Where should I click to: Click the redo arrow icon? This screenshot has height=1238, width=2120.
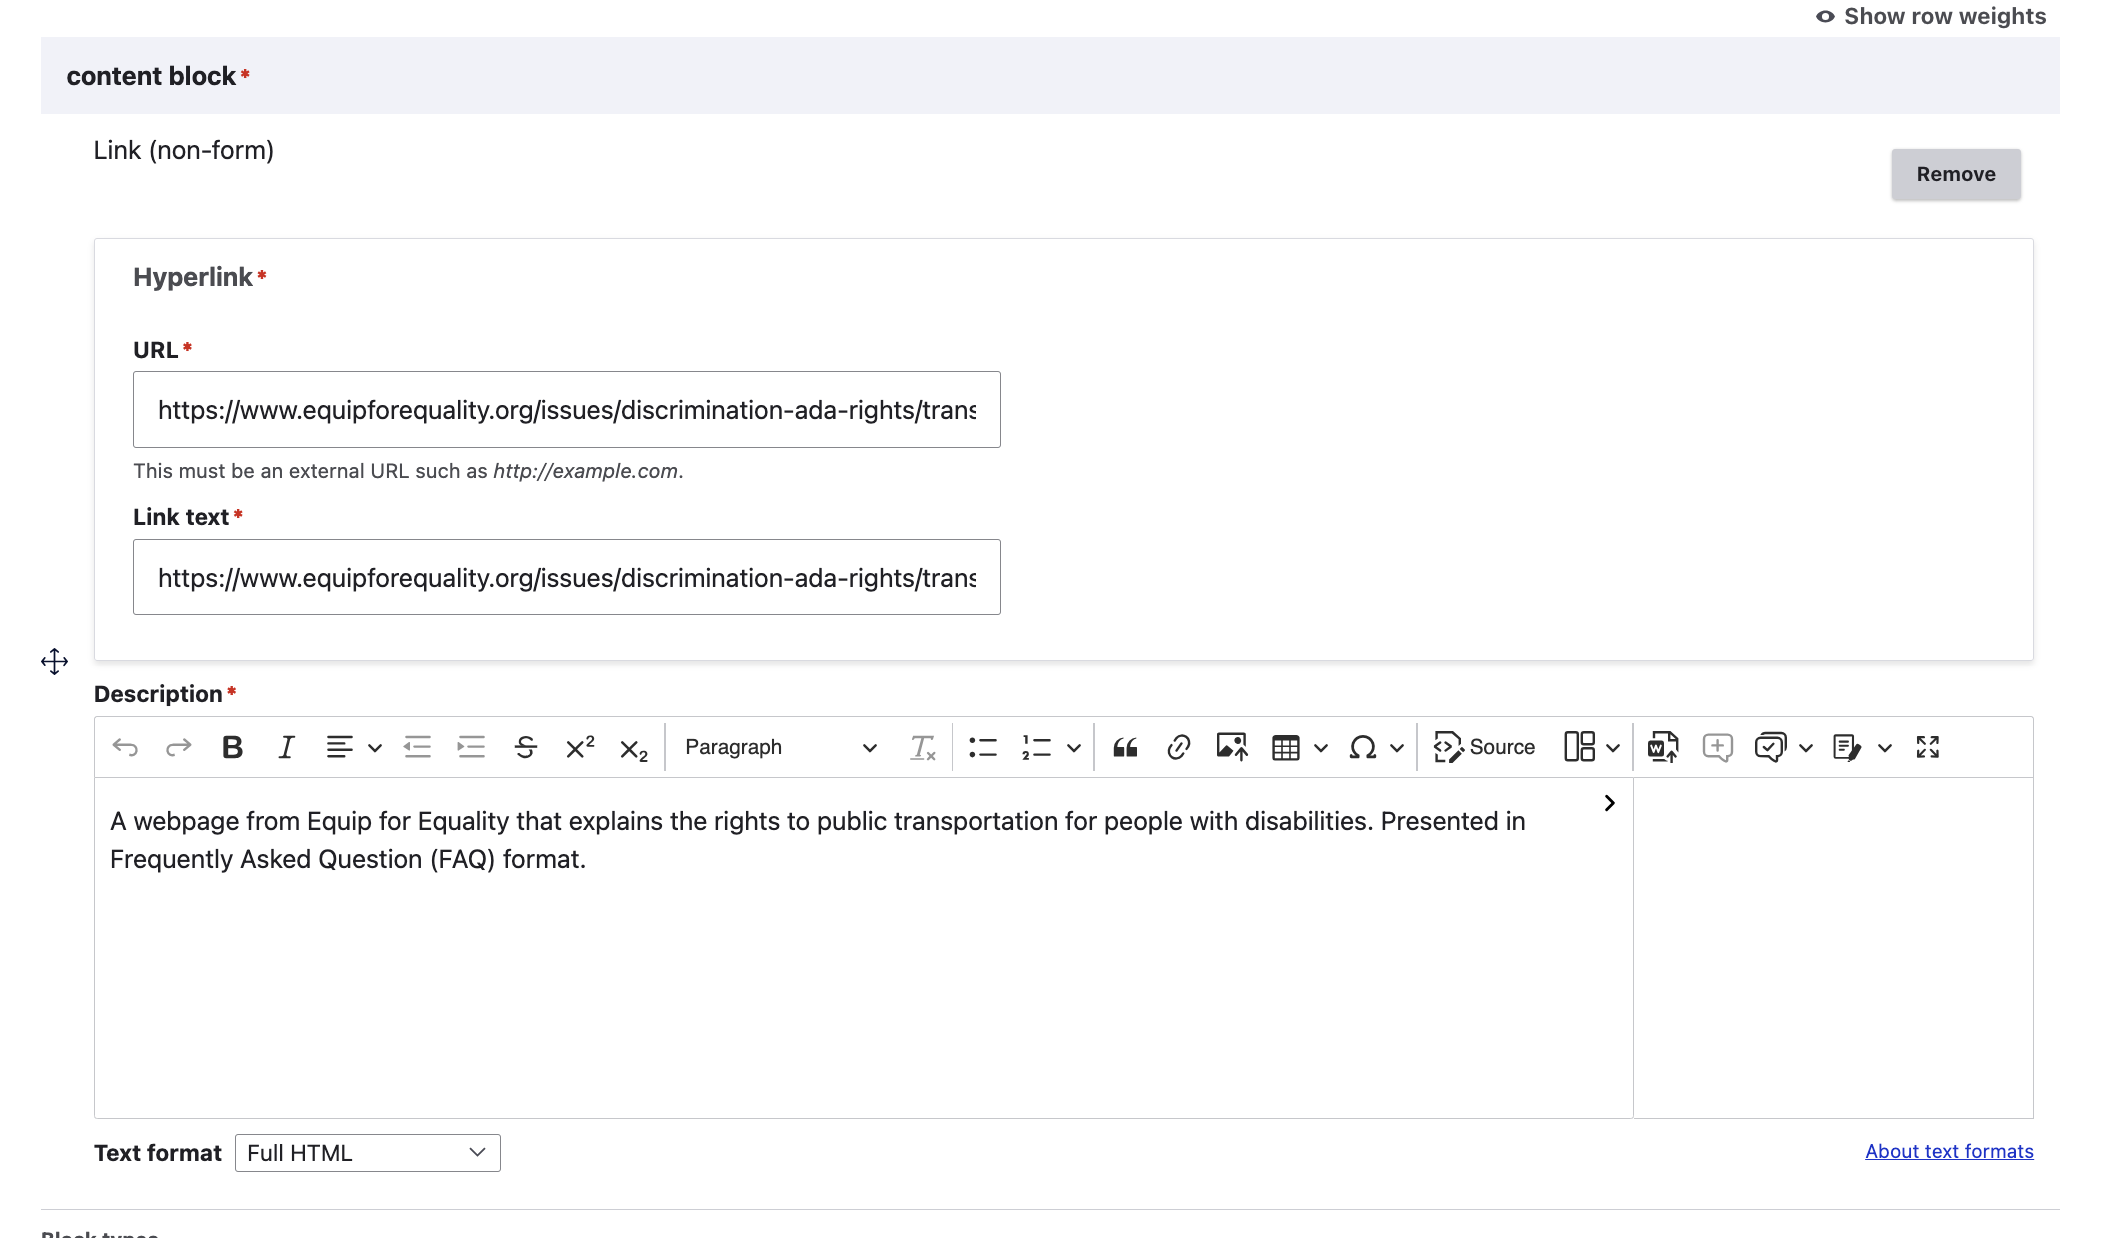(178, 747)
